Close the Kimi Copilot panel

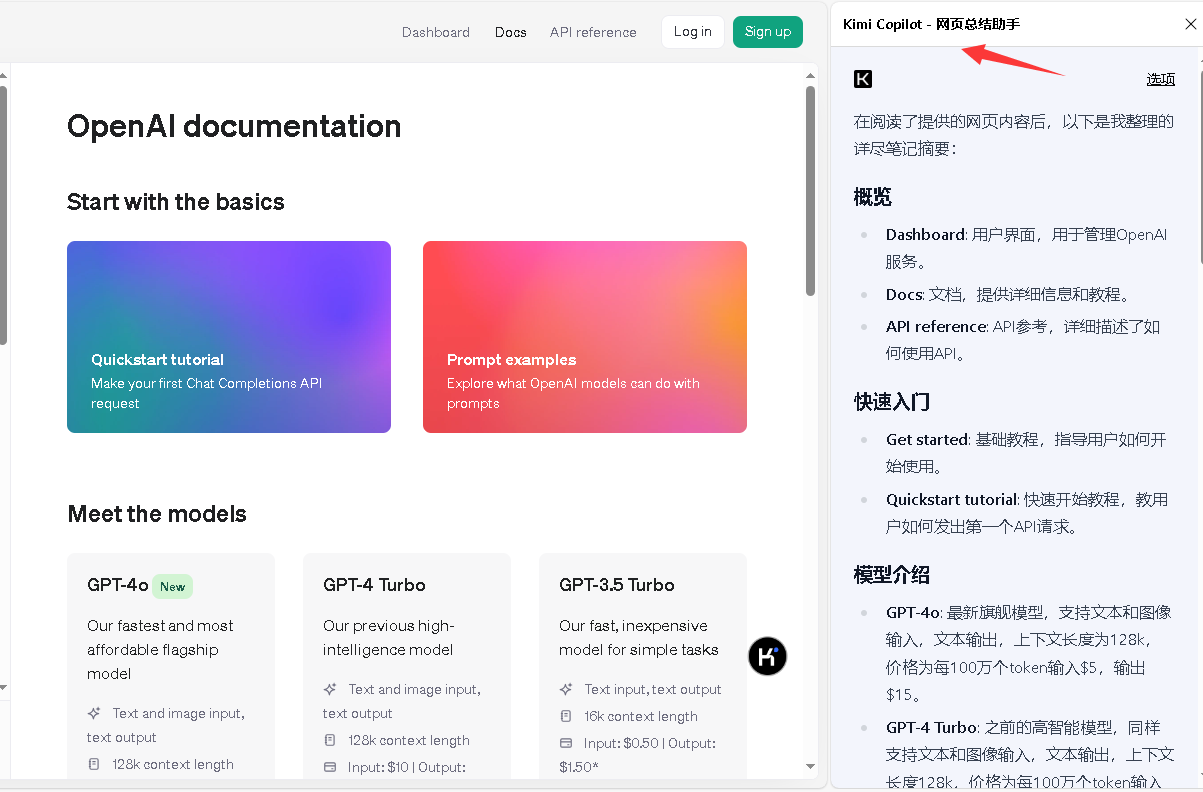point(1190,24)
